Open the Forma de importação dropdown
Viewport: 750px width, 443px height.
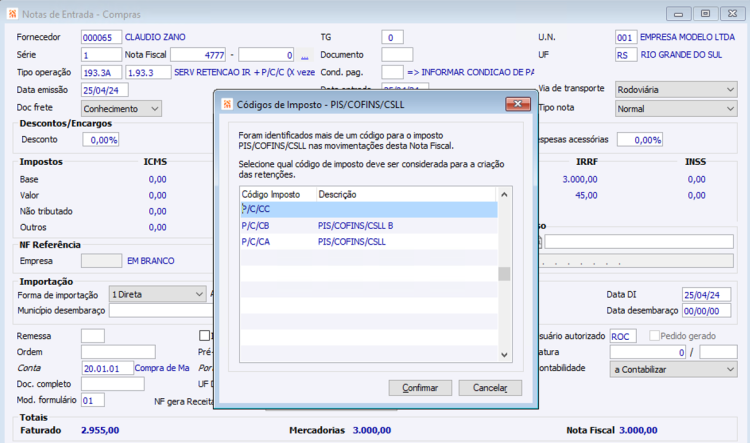157,294
